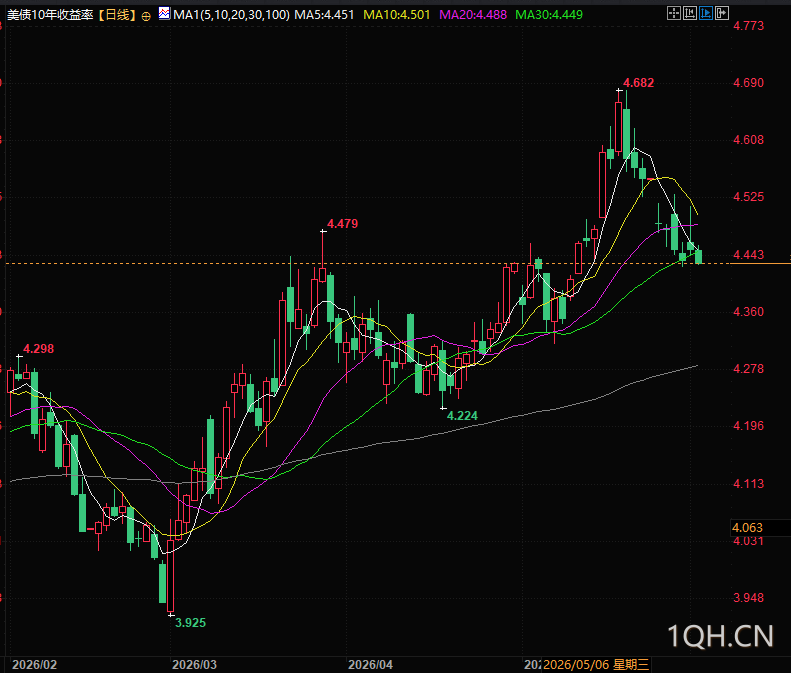791x673 pixels.
Task: Click the panel expand-right arrow icon
Action: click(x=722, y=13)
